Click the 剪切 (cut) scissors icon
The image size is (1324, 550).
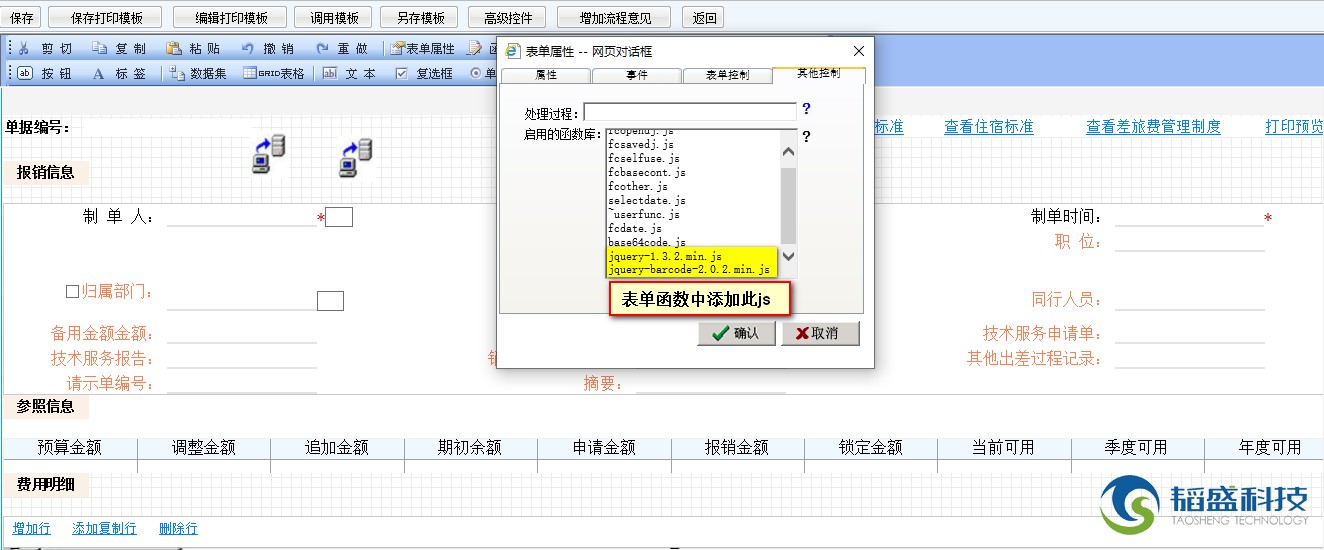(24, 48)
